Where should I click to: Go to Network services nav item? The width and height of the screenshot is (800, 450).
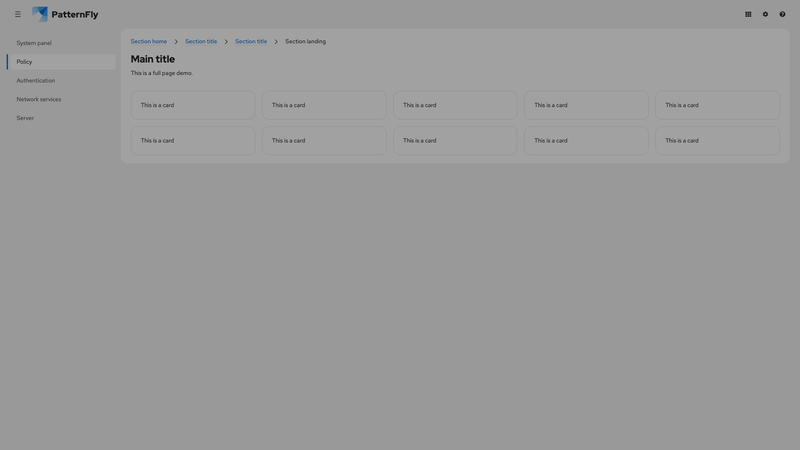(x=61, y=99)
